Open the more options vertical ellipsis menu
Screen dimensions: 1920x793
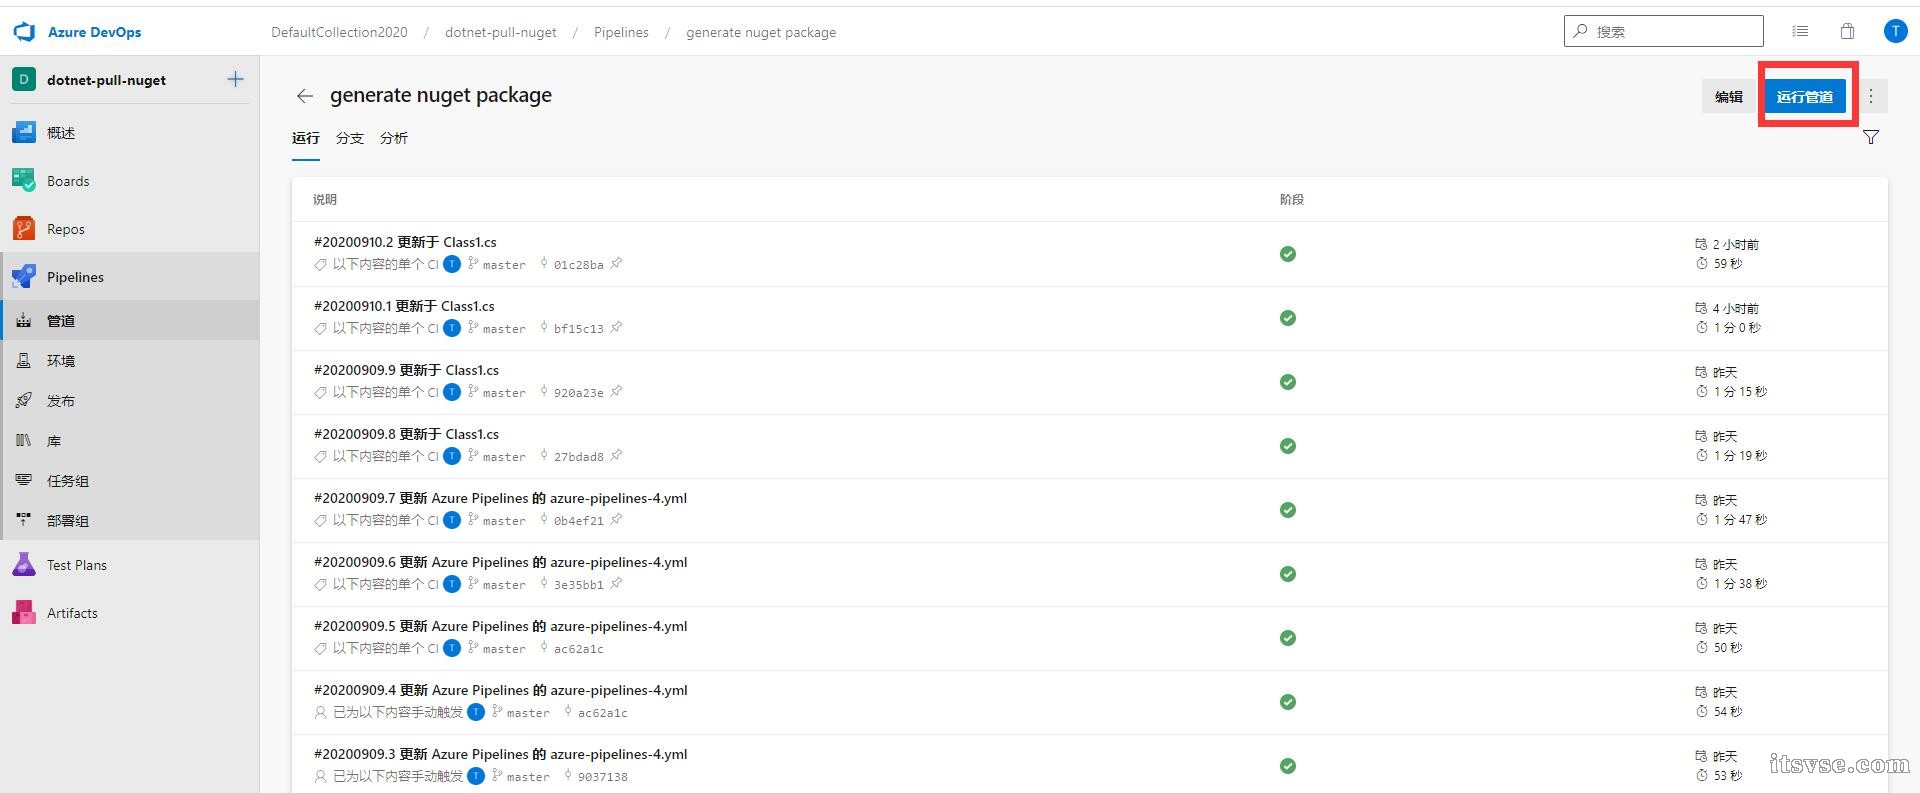(1871, 97)
